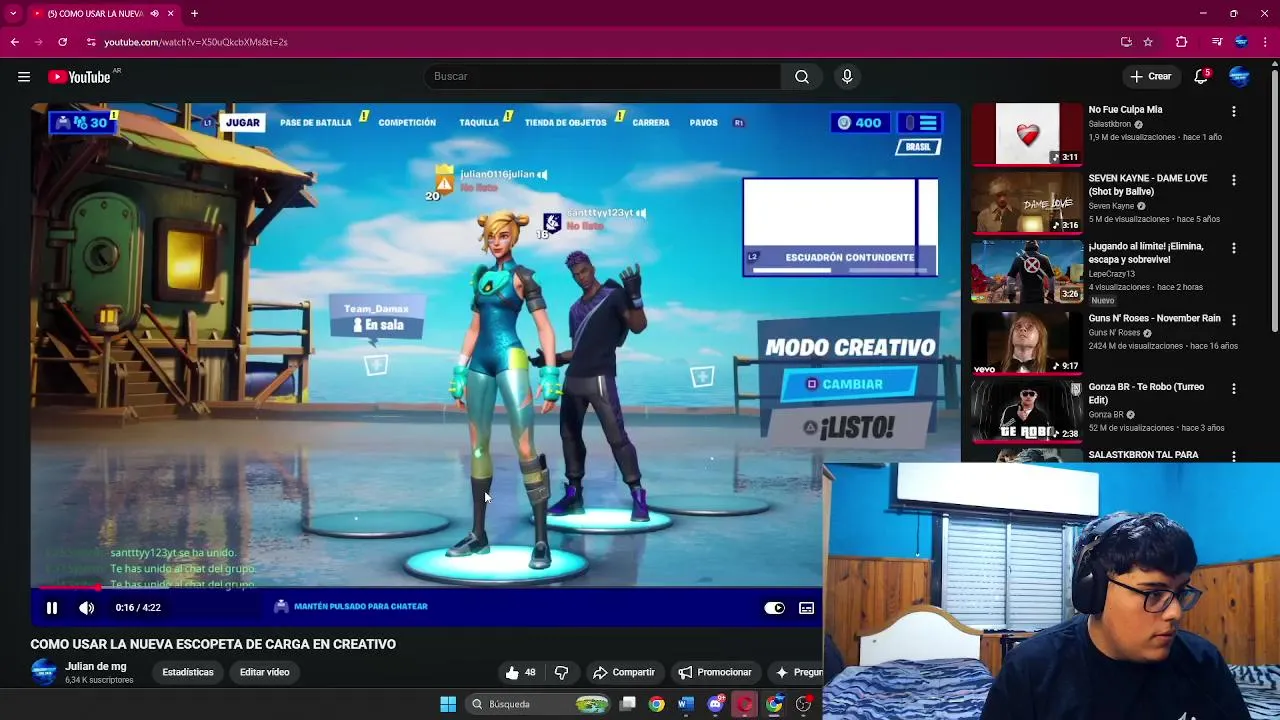Viewport: 1280px width, 720px height.
Task: Like the video with 48 likes
Action: 520,673
